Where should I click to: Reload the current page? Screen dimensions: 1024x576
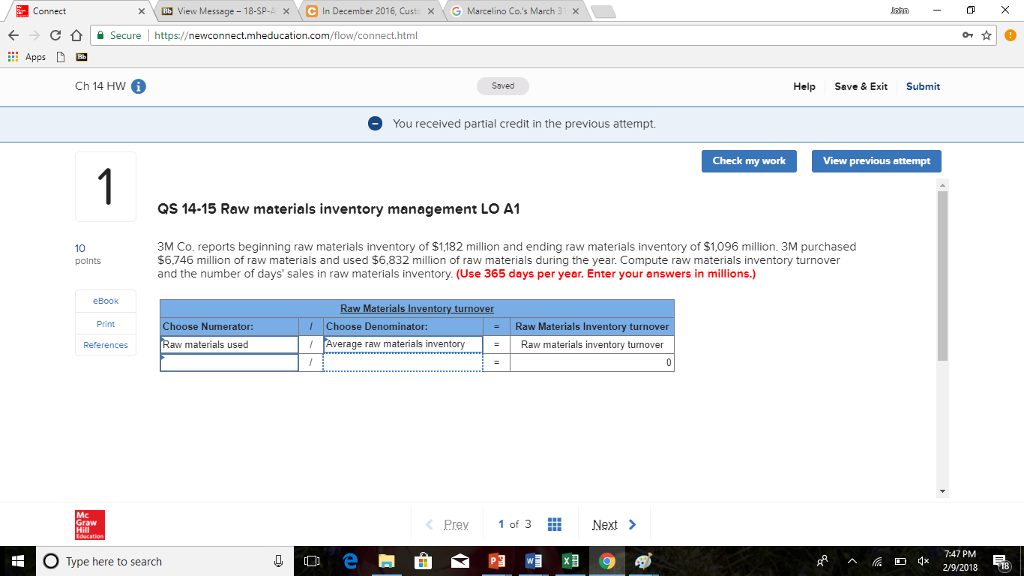point(56,35)
